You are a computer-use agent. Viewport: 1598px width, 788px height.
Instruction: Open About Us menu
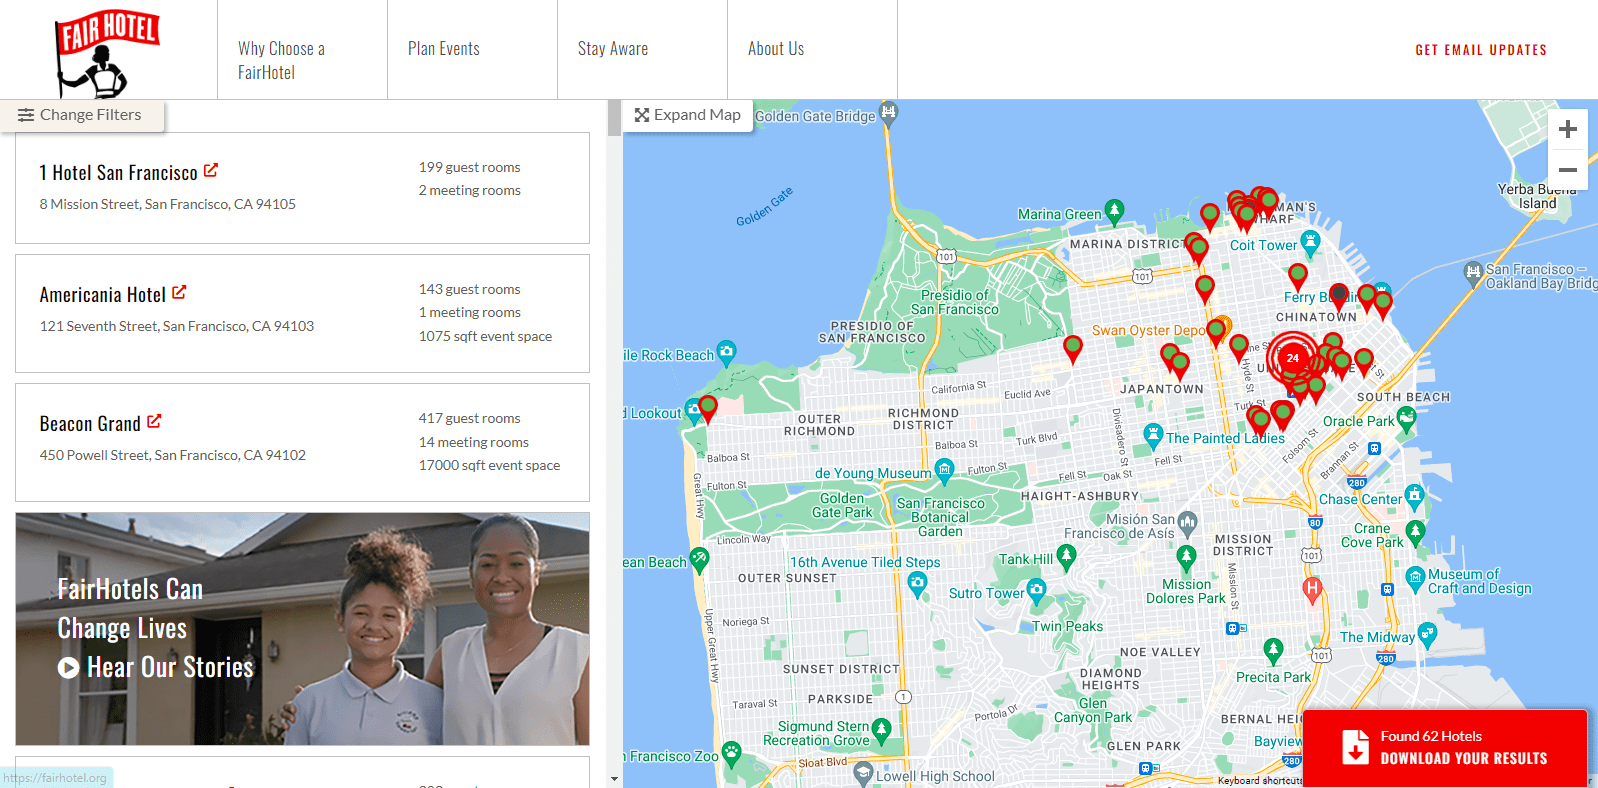point(812,49)
